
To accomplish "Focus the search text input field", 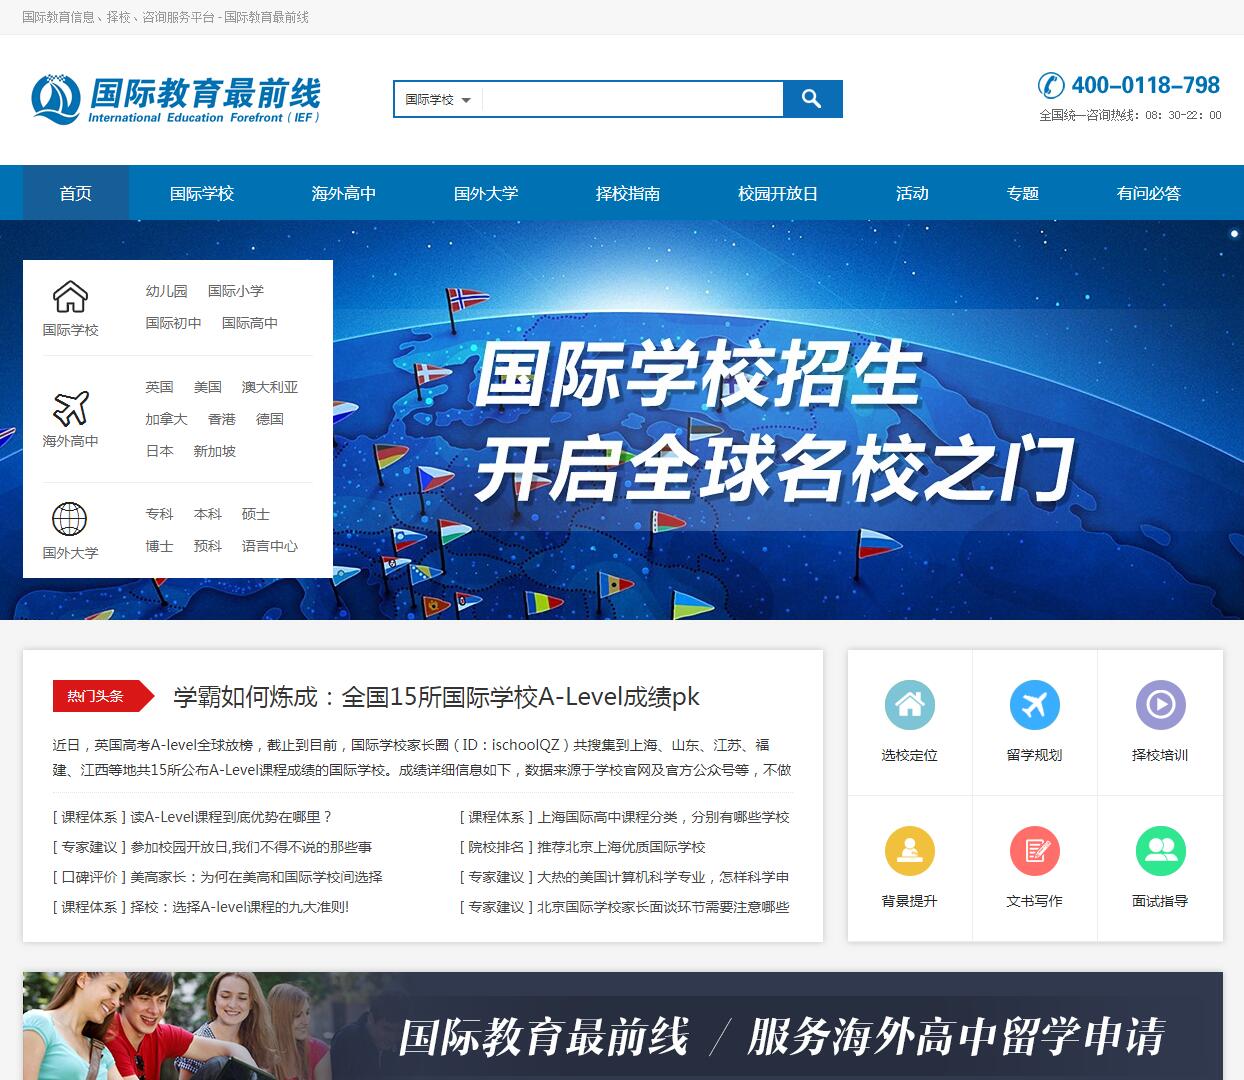I will coord(633,99).
